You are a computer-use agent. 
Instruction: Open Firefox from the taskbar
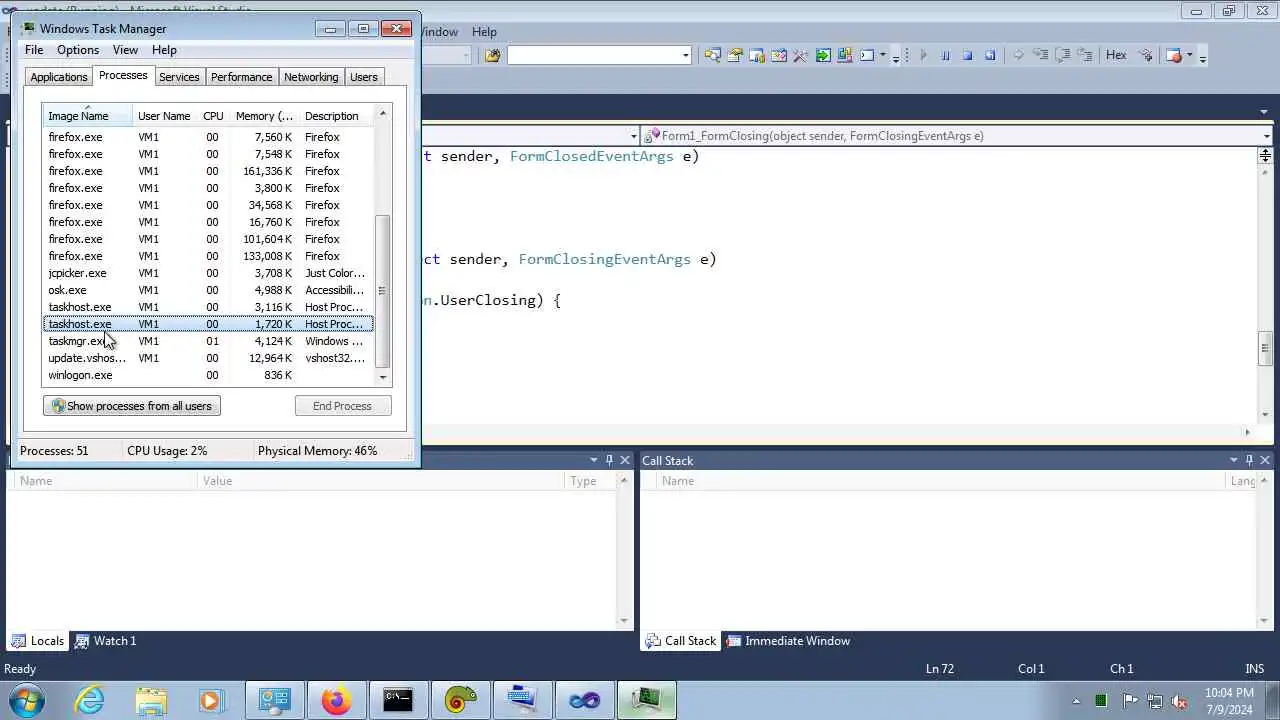click(336, 700)
